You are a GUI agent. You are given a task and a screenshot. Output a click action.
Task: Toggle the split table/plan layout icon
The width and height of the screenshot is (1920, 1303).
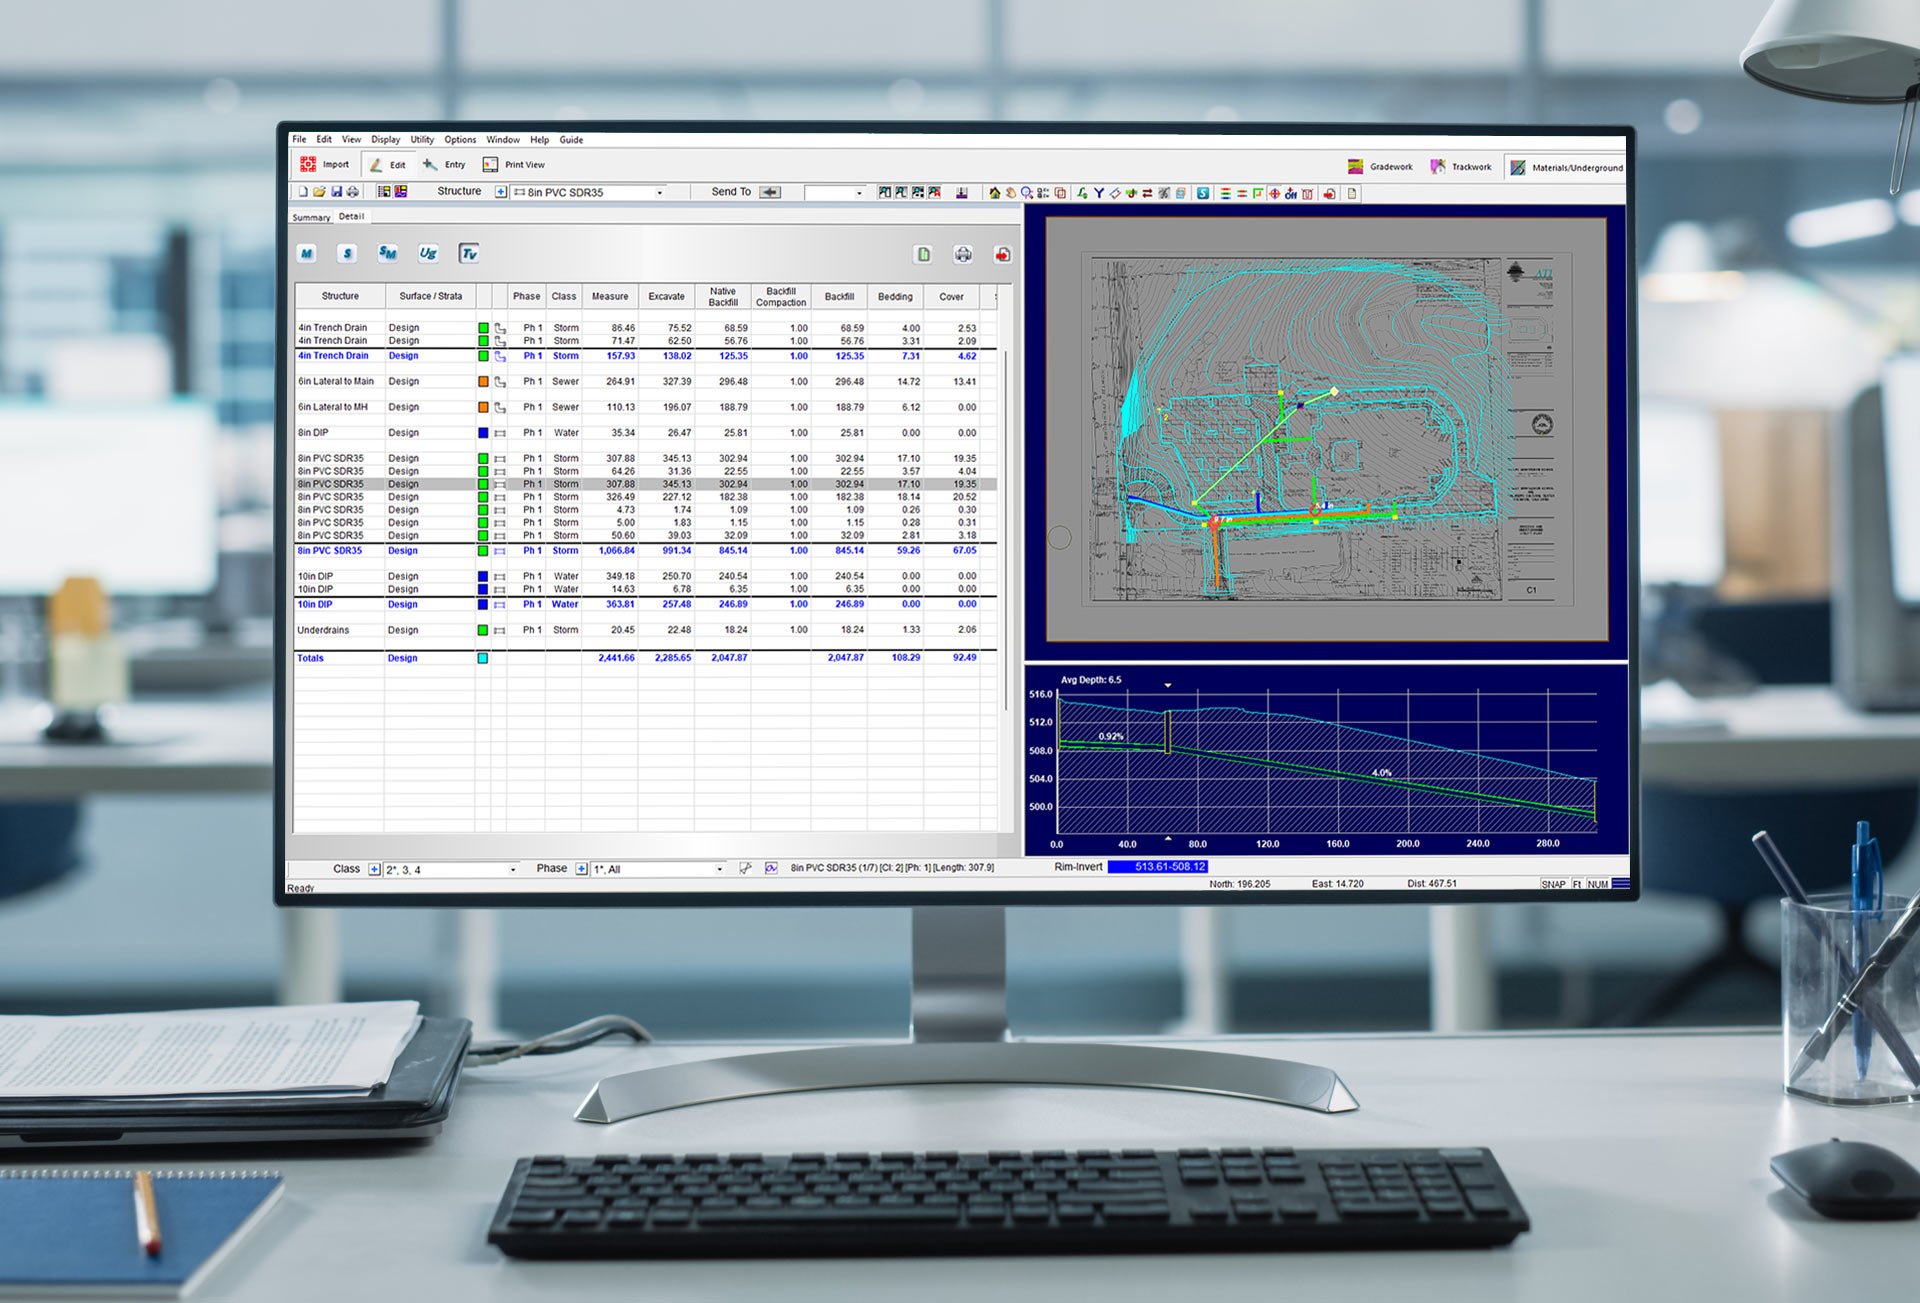pyautogui.click(x=384, y=192)
